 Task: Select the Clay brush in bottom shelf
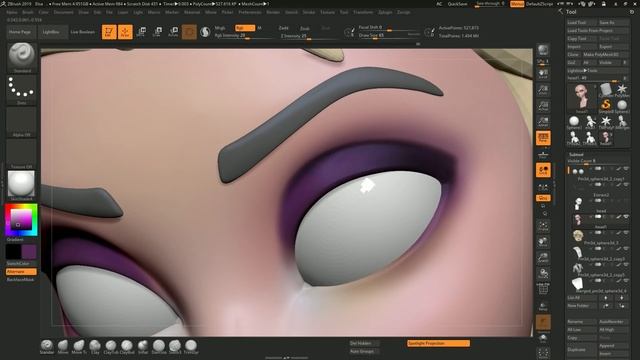[95, 347]
